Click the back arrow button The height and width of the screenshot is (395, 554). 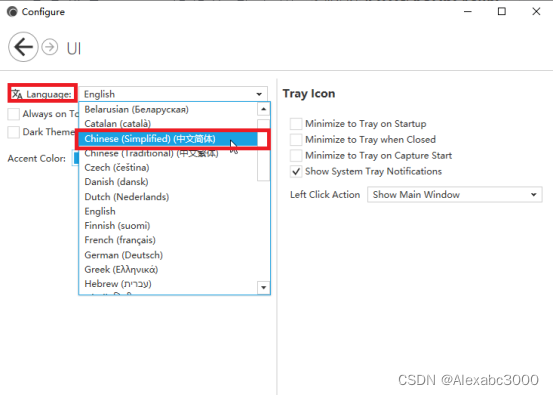[x=23, y=47]
